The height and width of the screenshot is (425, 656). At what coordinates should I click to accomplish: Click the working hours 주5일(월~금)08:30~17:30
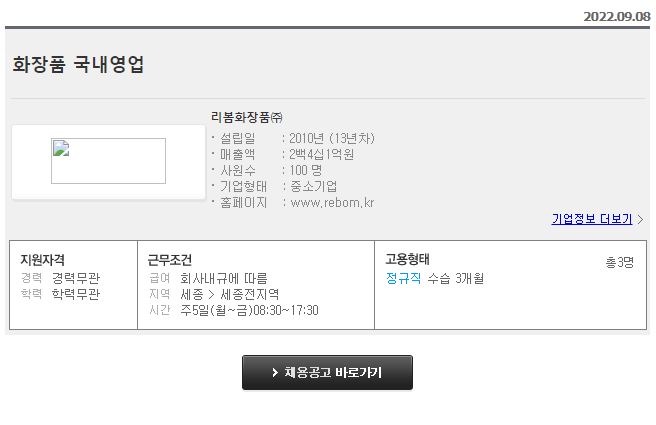tap(249, 310)
